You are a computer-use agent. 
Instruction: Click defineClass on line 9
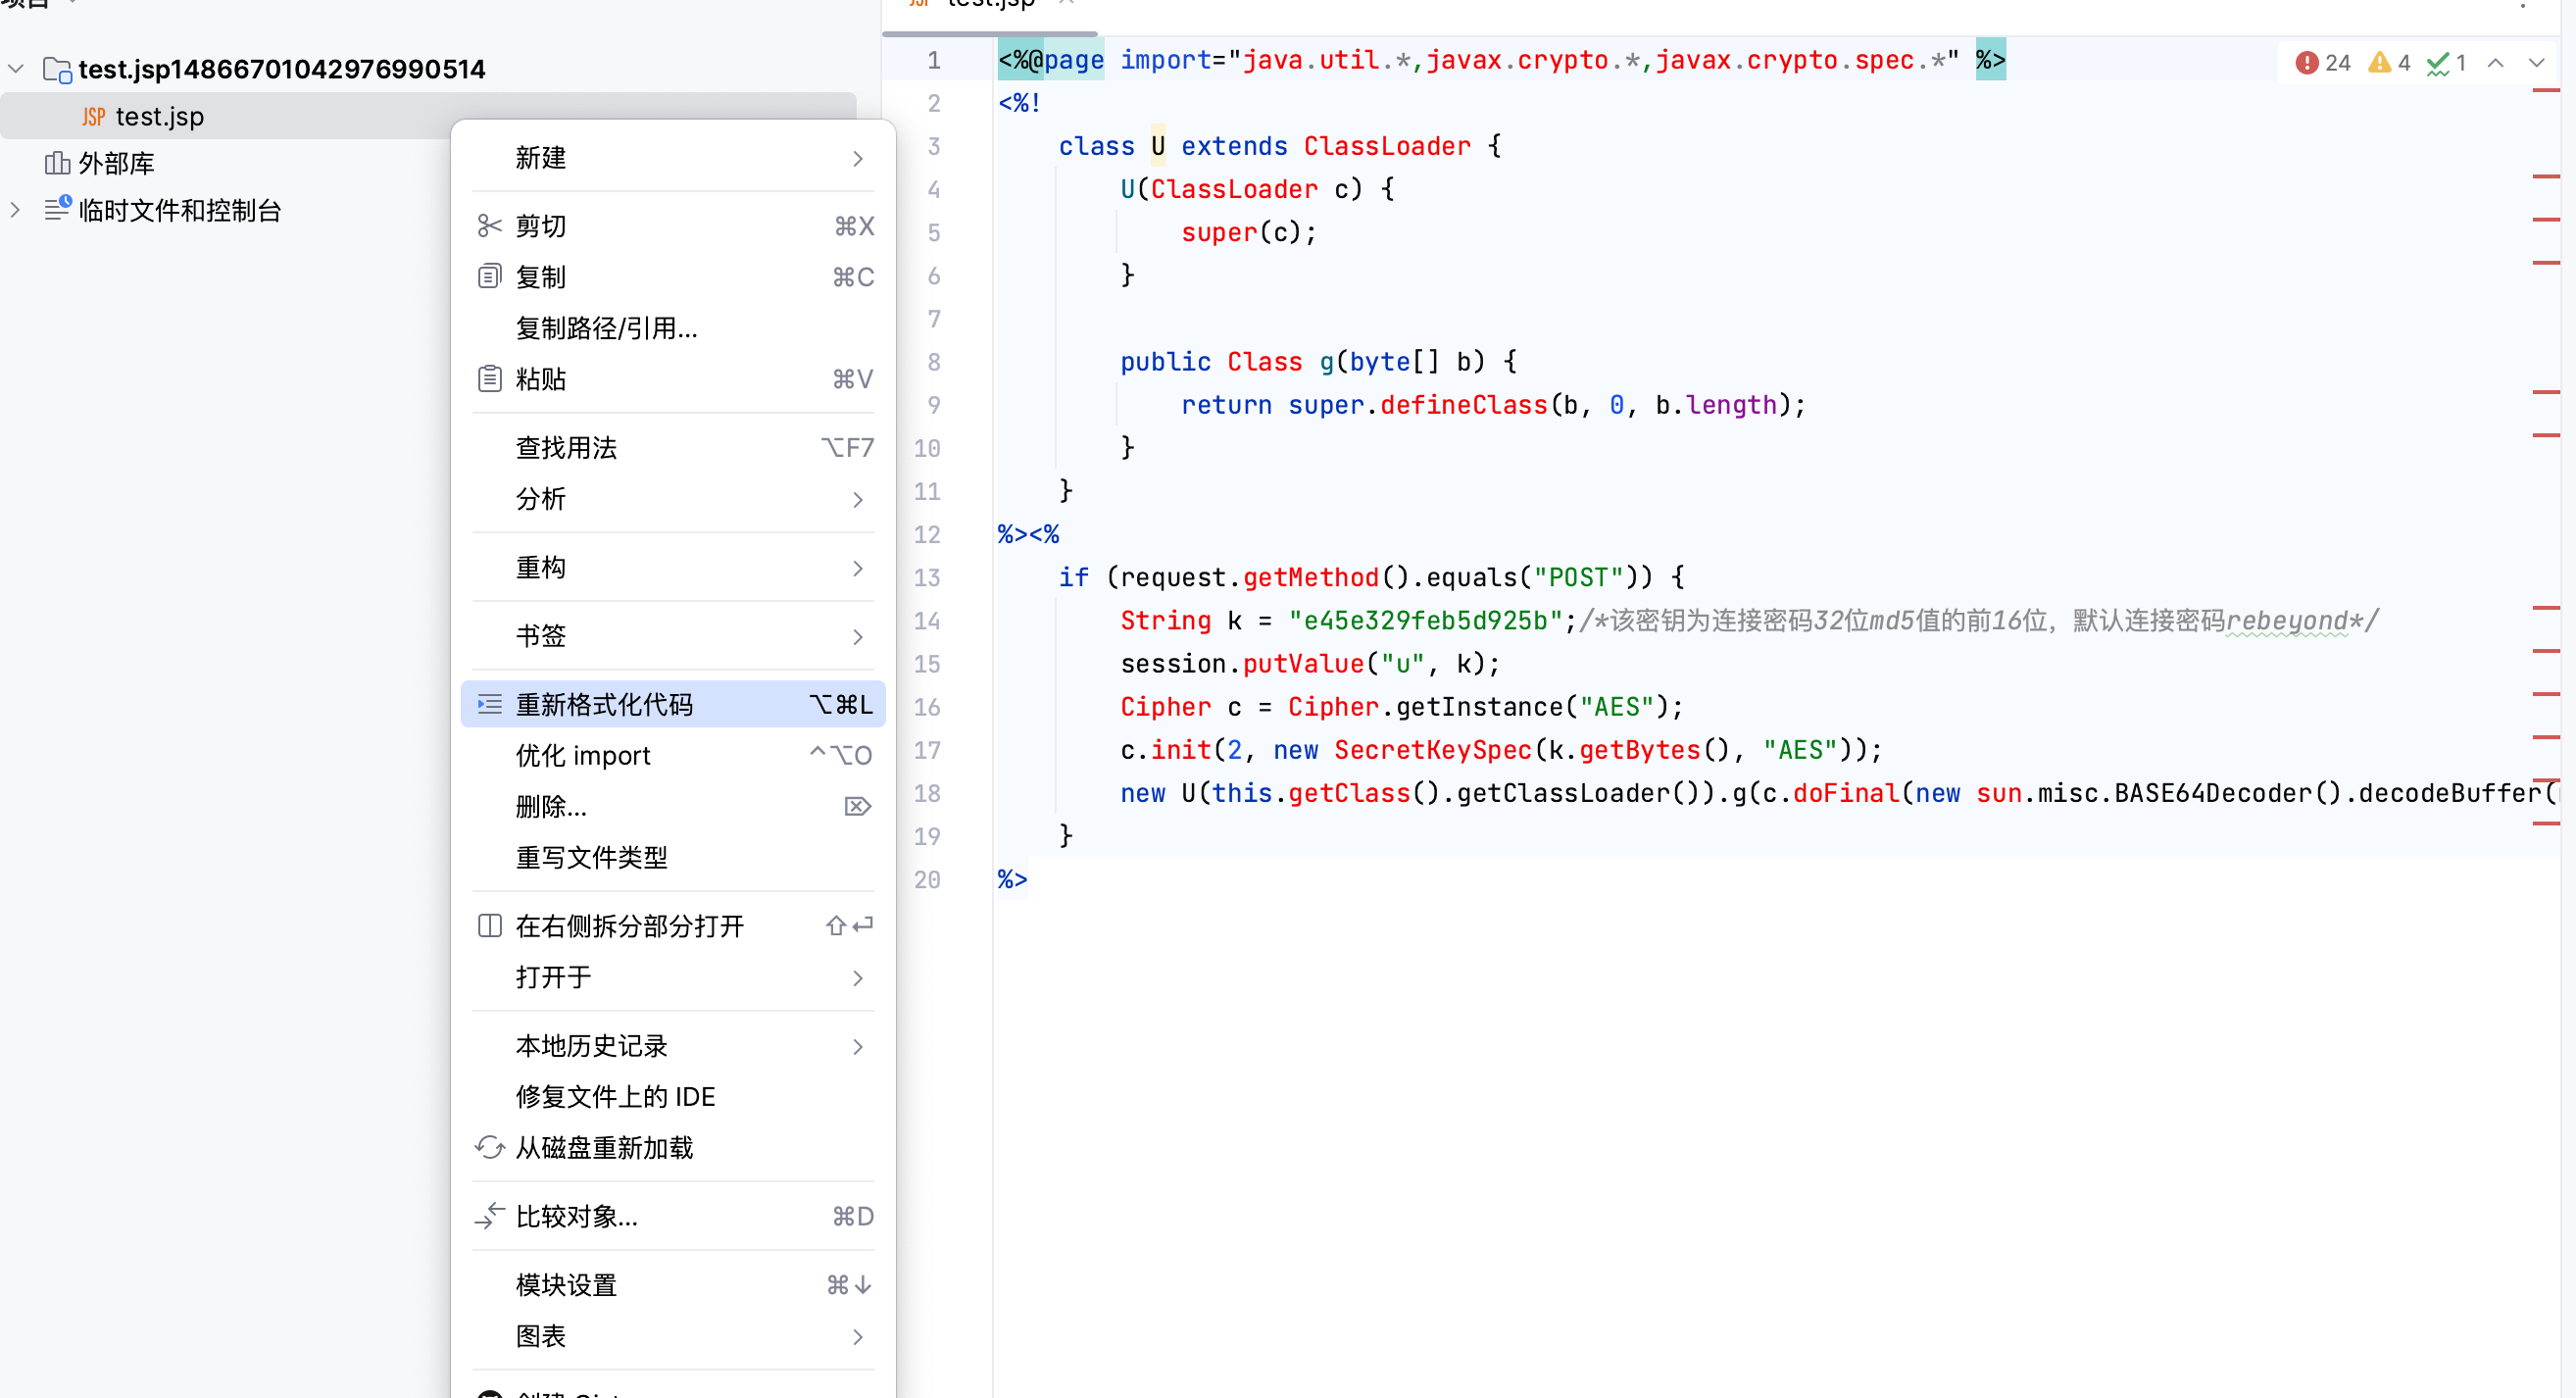[1463, 405]
